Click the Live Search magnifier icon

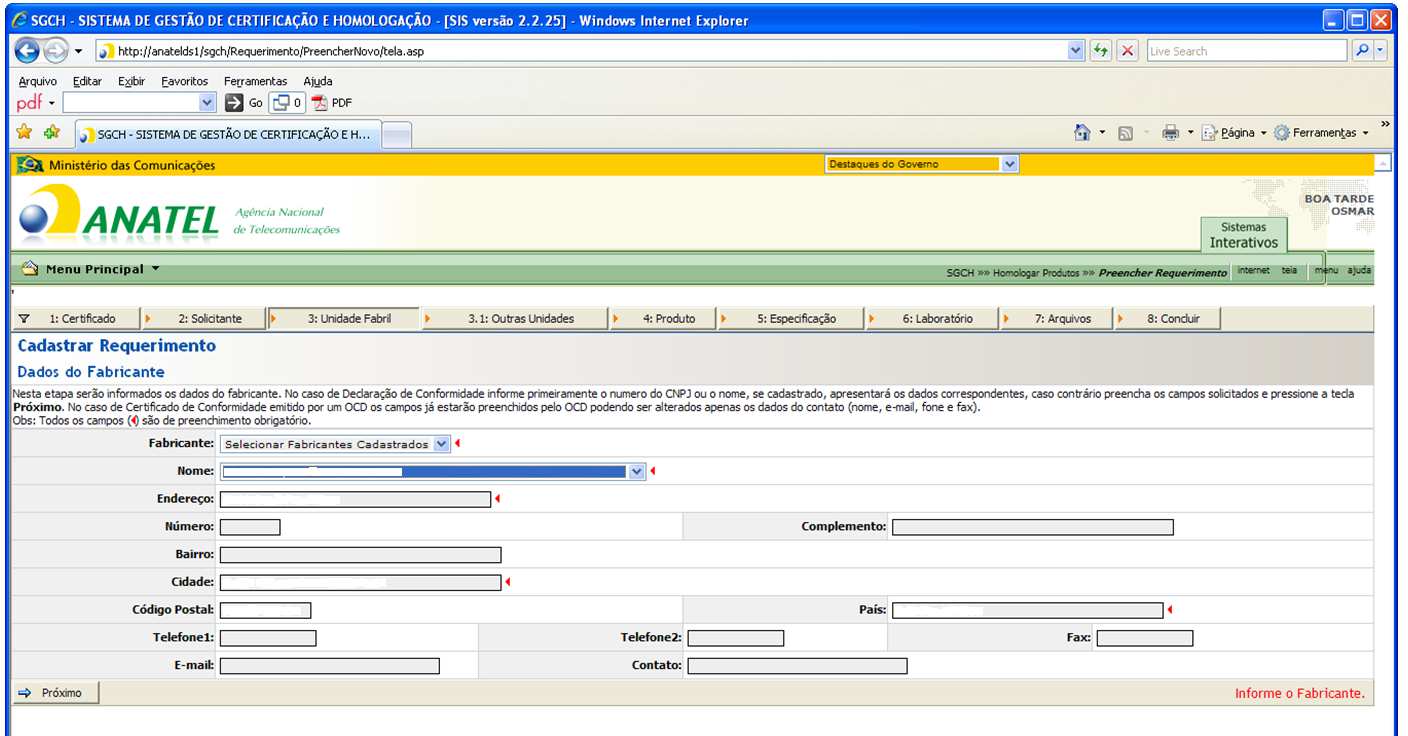pyautogui.click(x=1362, y=50)
